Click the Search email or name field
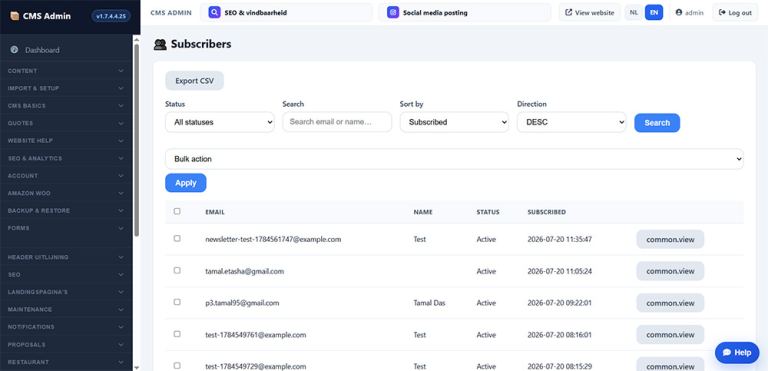Screen dimensions: 768x371 pos(337,122)
